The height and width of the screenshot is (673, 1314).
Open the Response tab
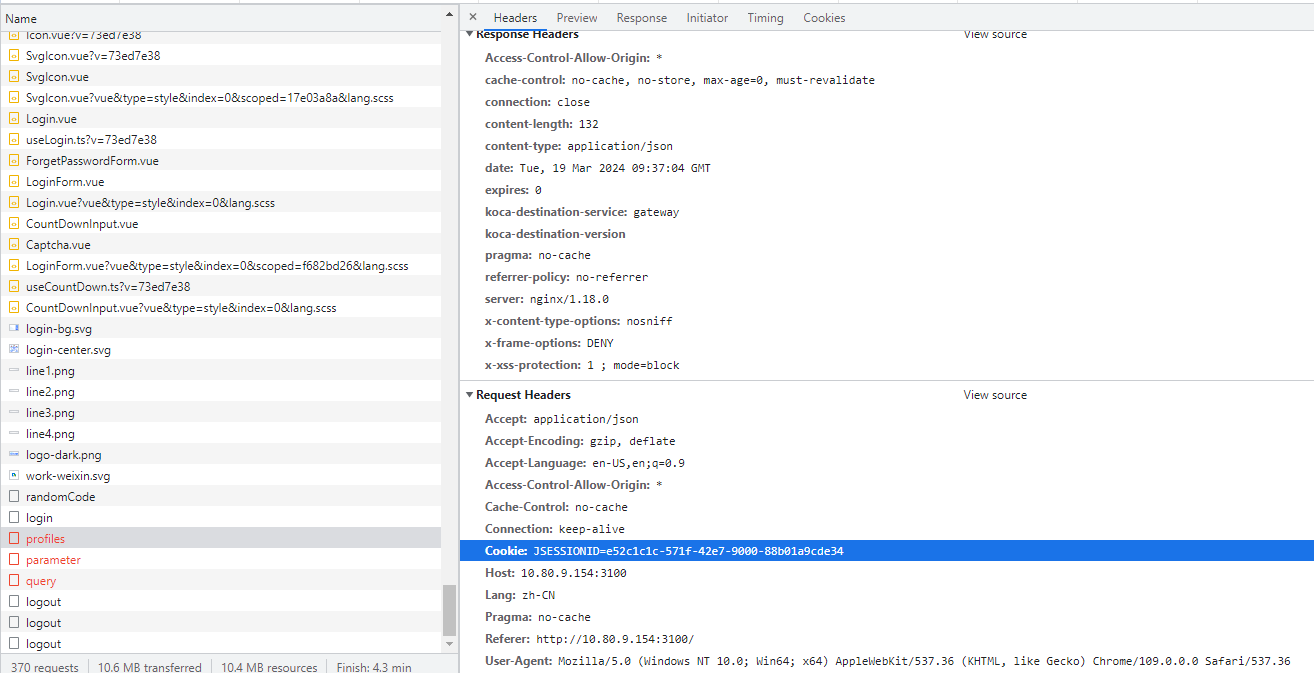641,18
